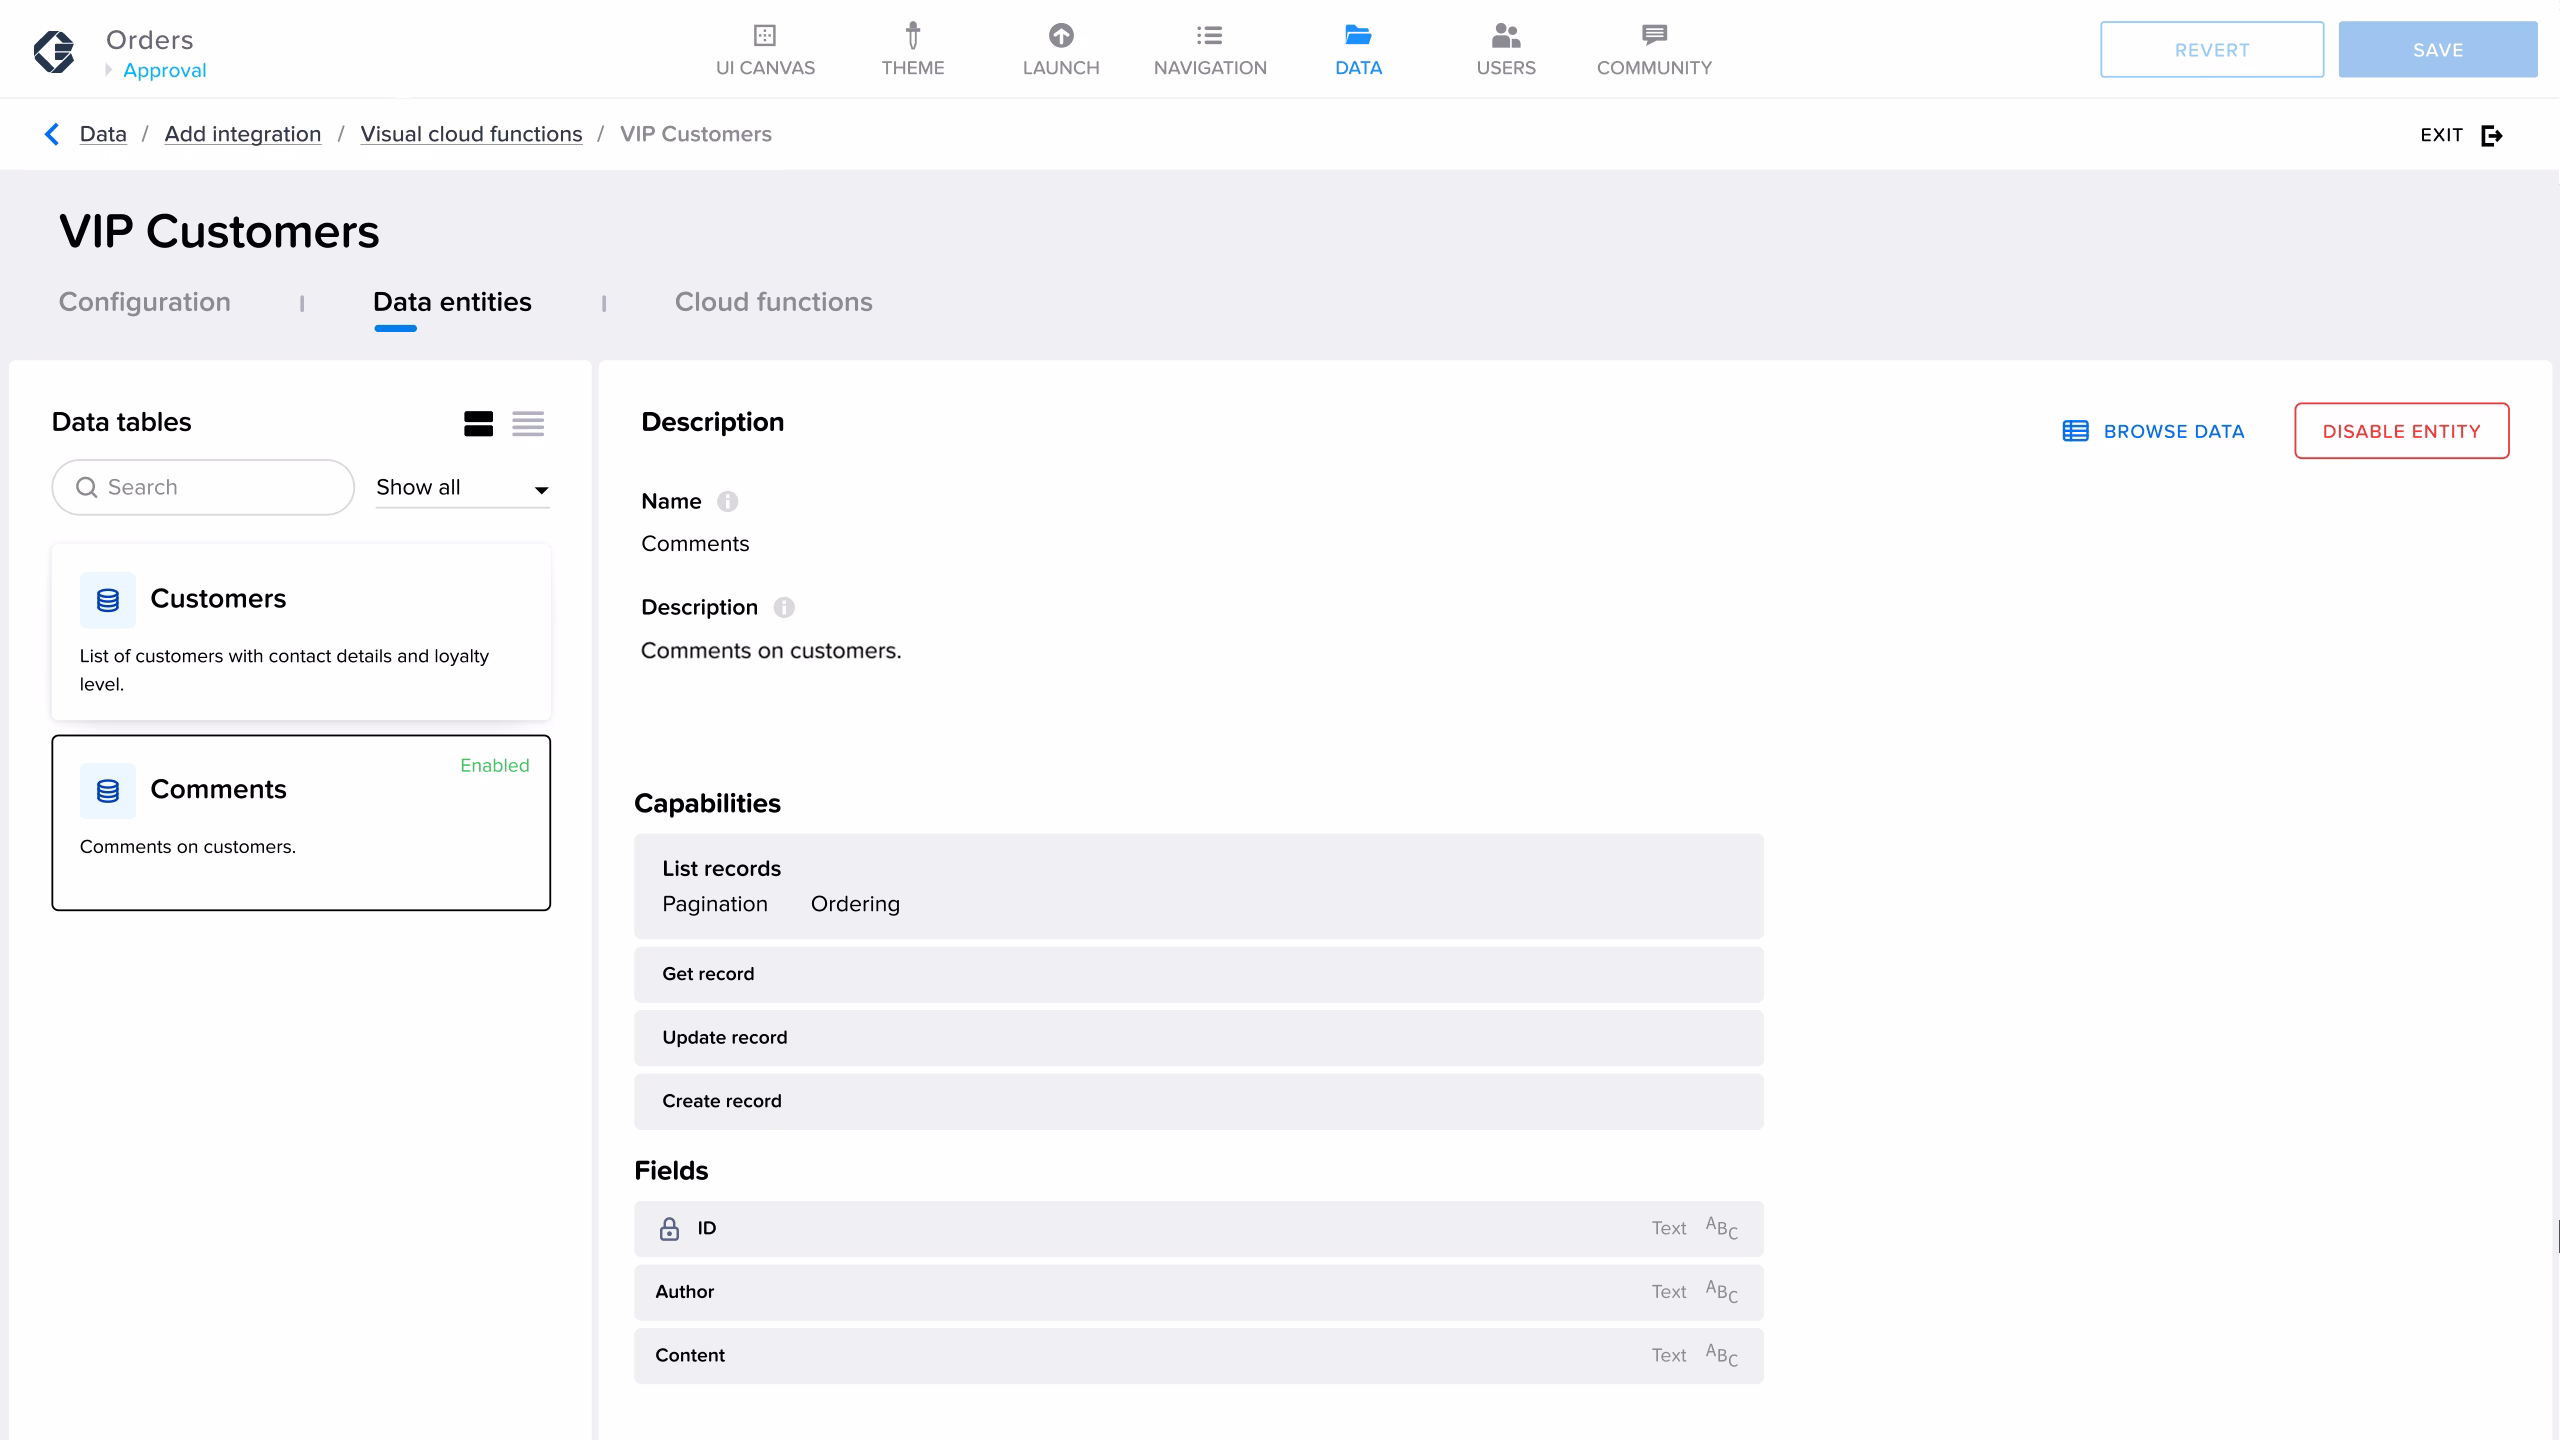This screenshot has width=2560, height=1440.
Task: Open the Users section
Action: [1505, 50]
